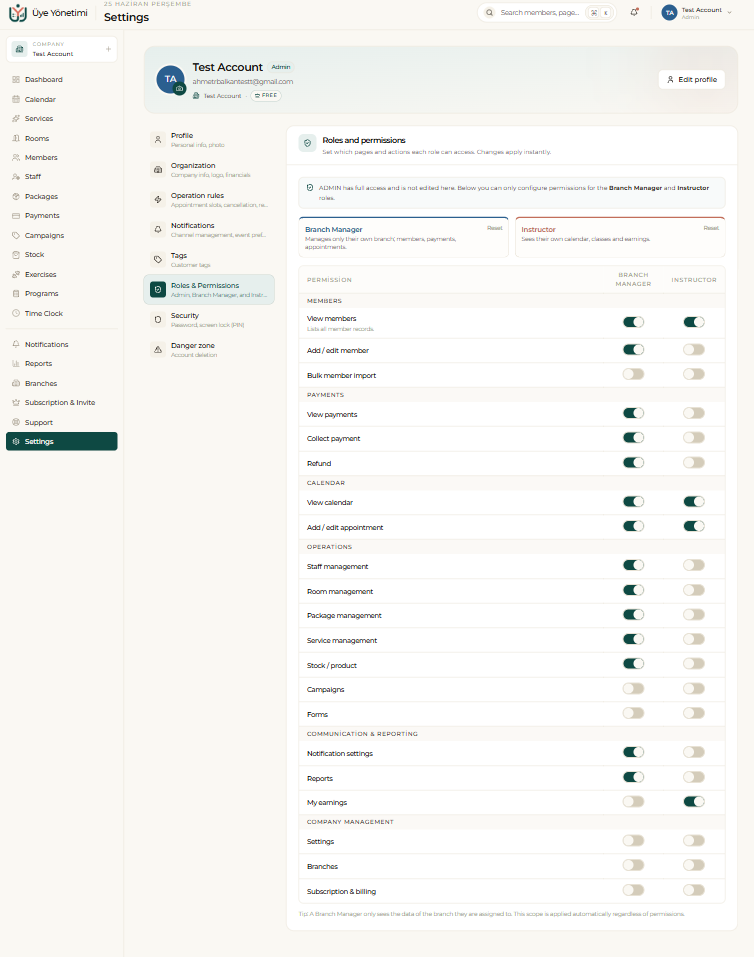Viewport: 754px width, 957px height.
Task: Enable Forms for Instructor
Action: coord(694,713)
